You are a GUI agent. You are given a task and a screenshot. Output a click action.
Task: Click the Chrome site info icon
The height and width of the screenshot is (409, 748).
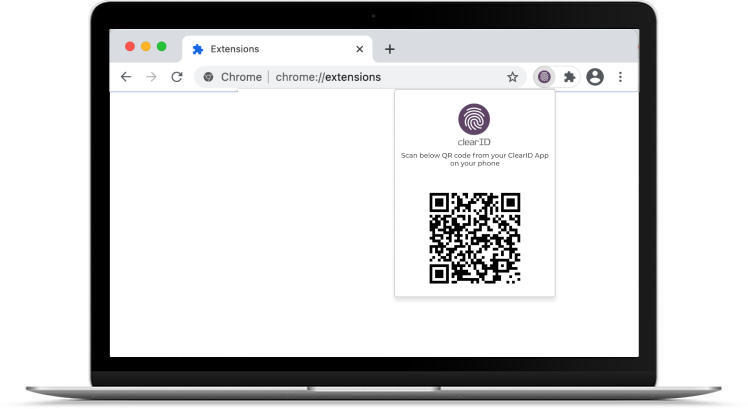click(x=209, y=77)
